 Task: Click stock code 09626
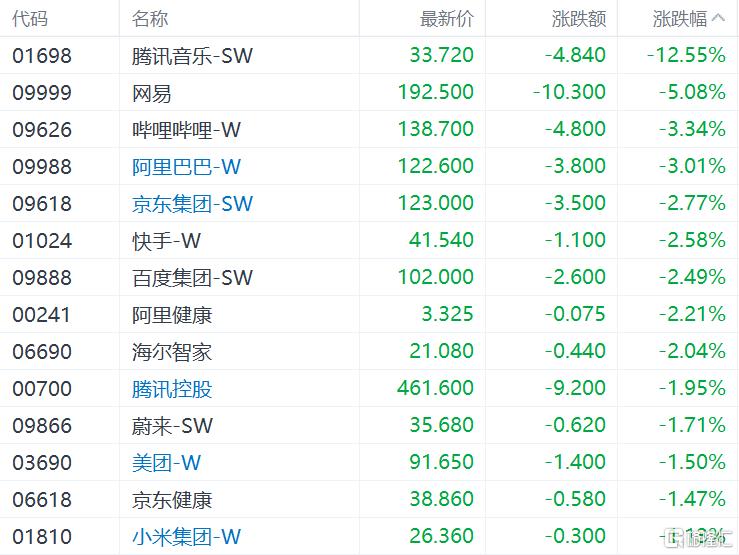(x=42, y=130)
